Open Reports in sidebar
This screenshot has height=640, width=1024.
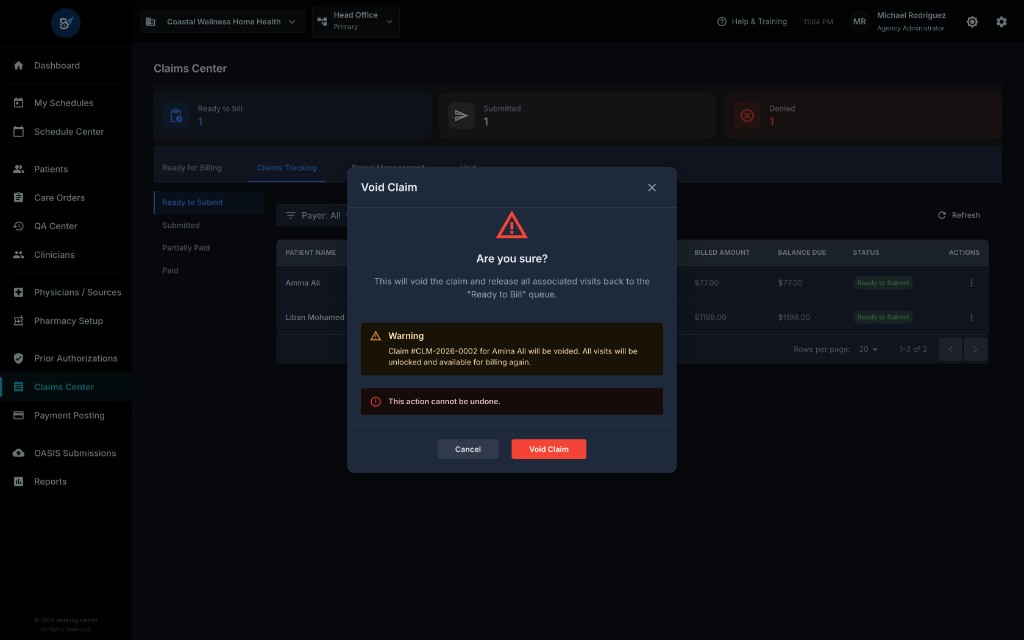(50, 481)
